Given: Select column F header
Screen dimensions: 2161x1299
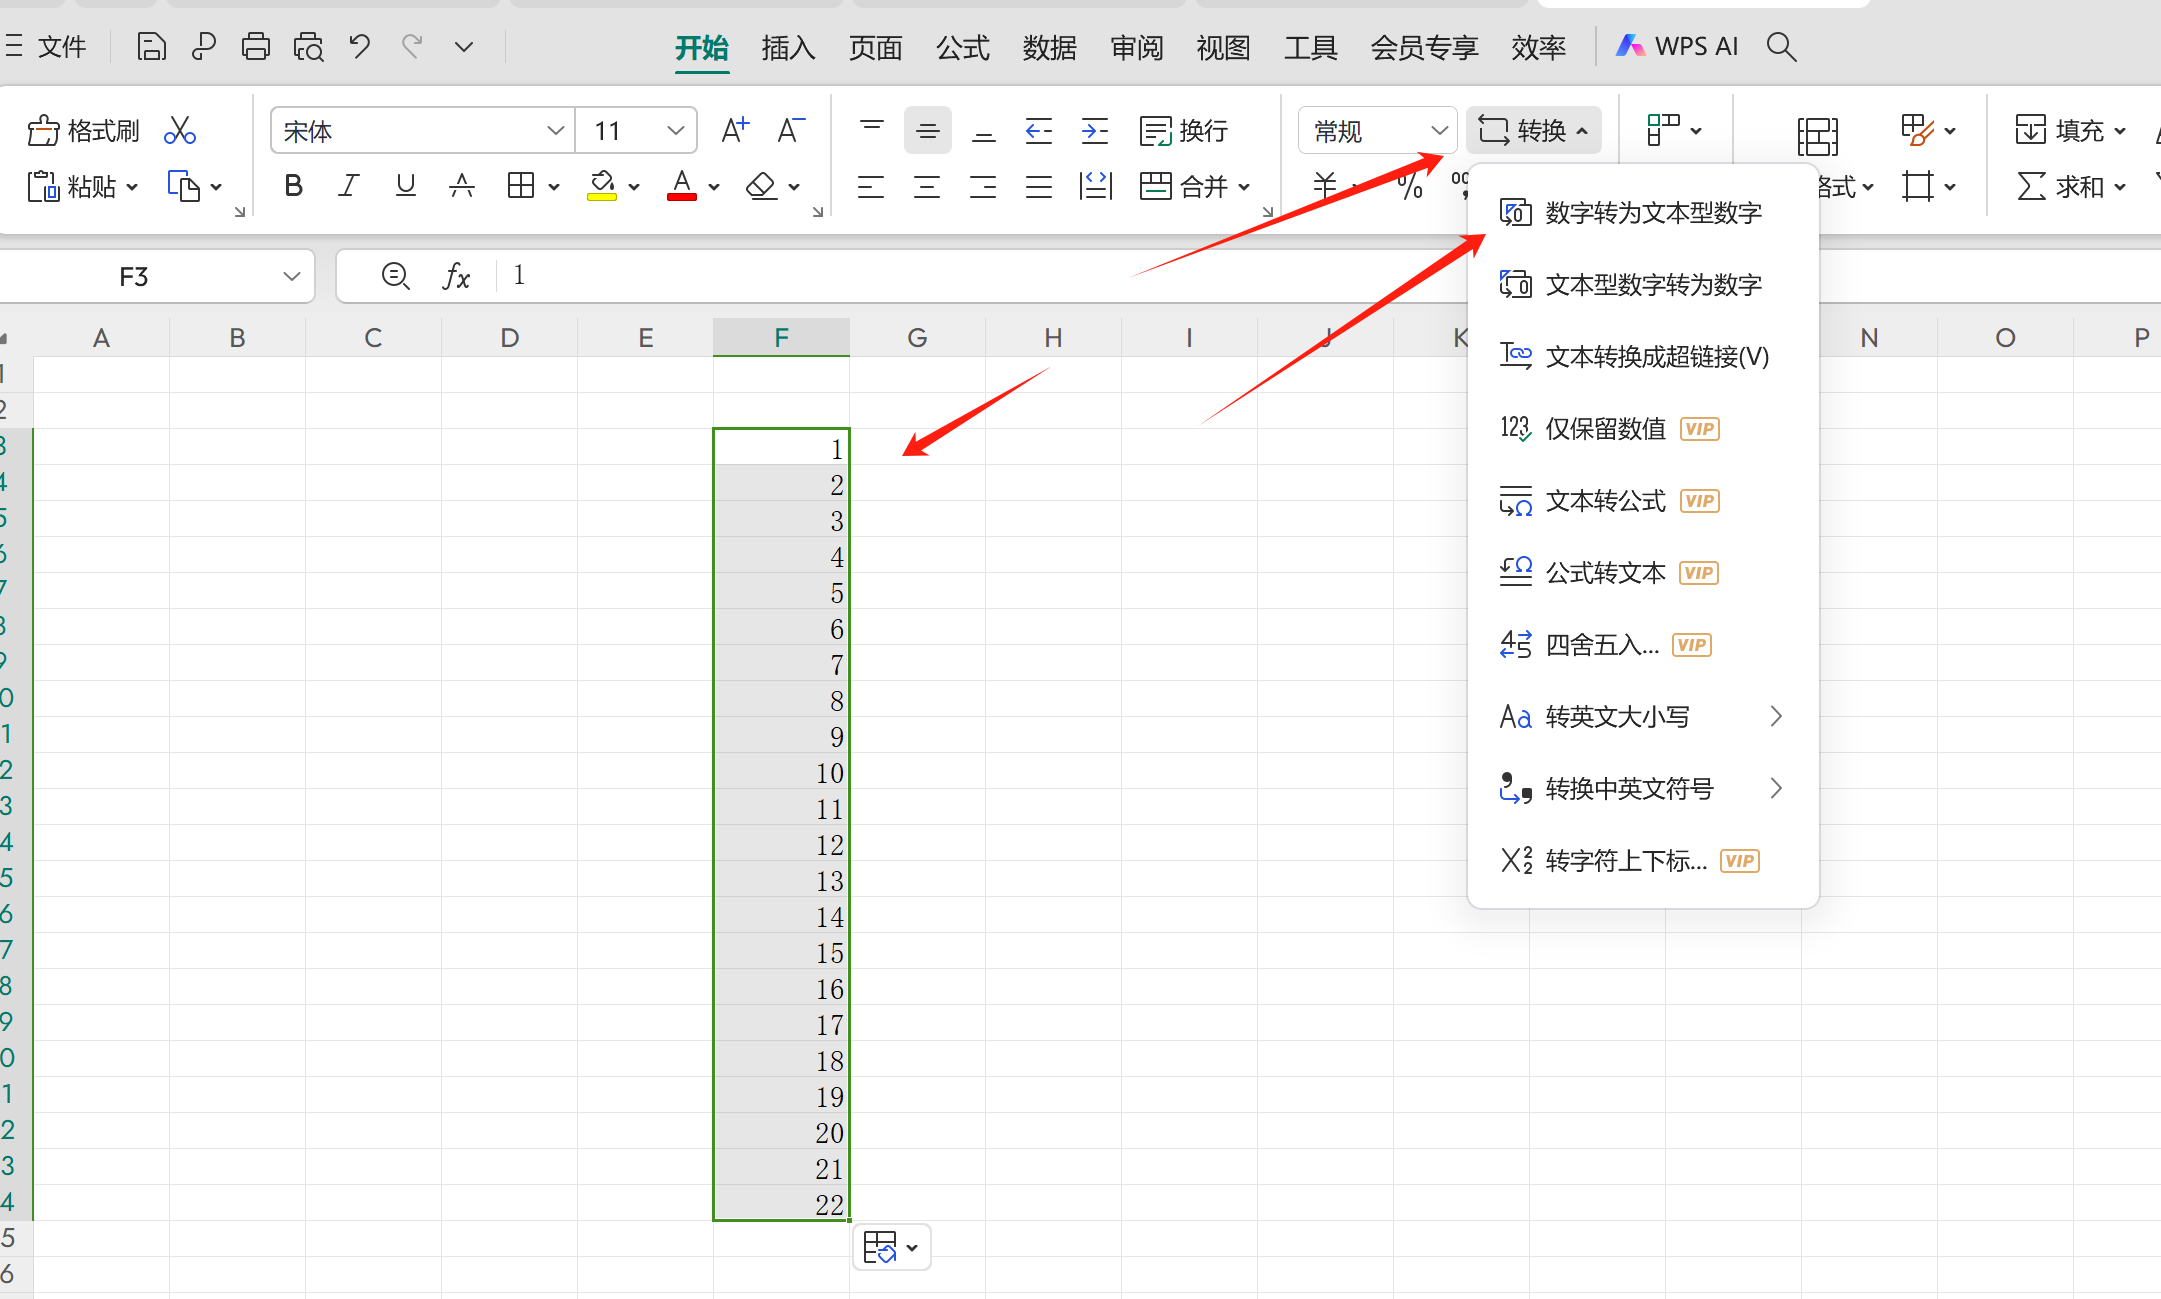Looking at the screenshot, I should click(x=781, y=338).
